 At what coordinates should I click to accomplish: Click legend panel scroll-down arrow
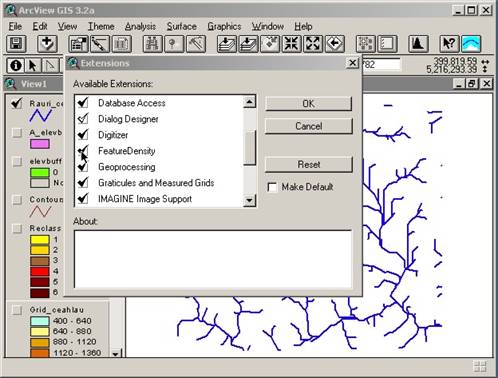coord(115,354)
